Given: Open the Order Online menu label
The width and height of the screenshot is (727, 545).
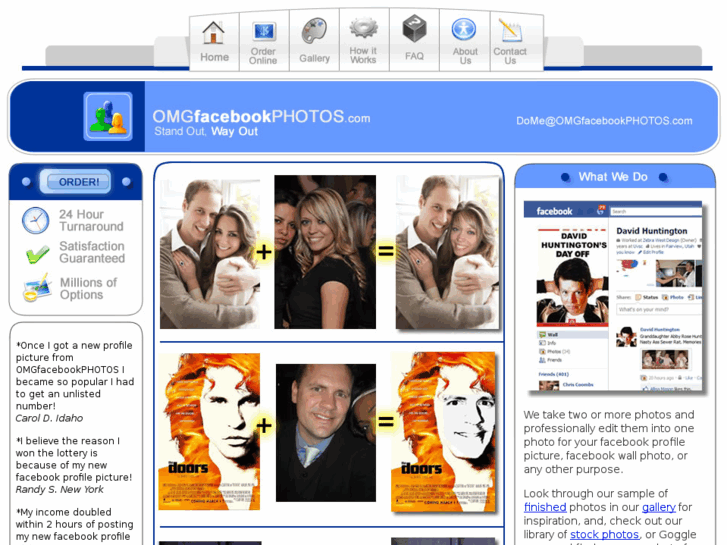Looking at the screenshot, I should click(263, 56).
